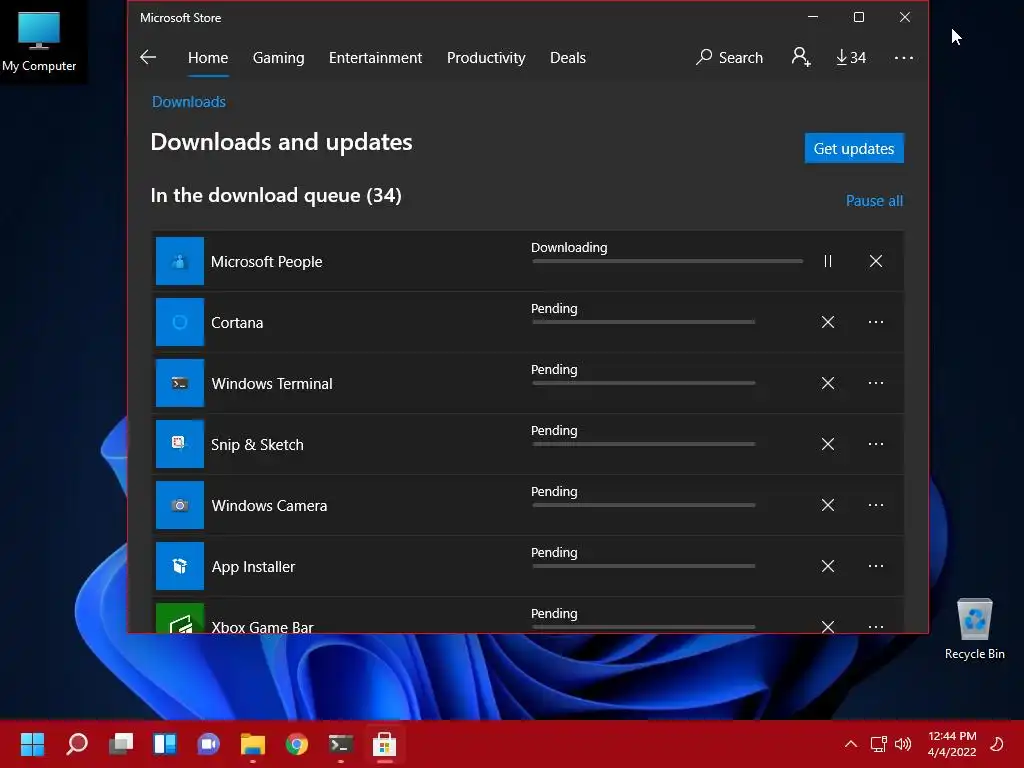
Task: Open the account sign-in icon
Action: coord(801,57)
